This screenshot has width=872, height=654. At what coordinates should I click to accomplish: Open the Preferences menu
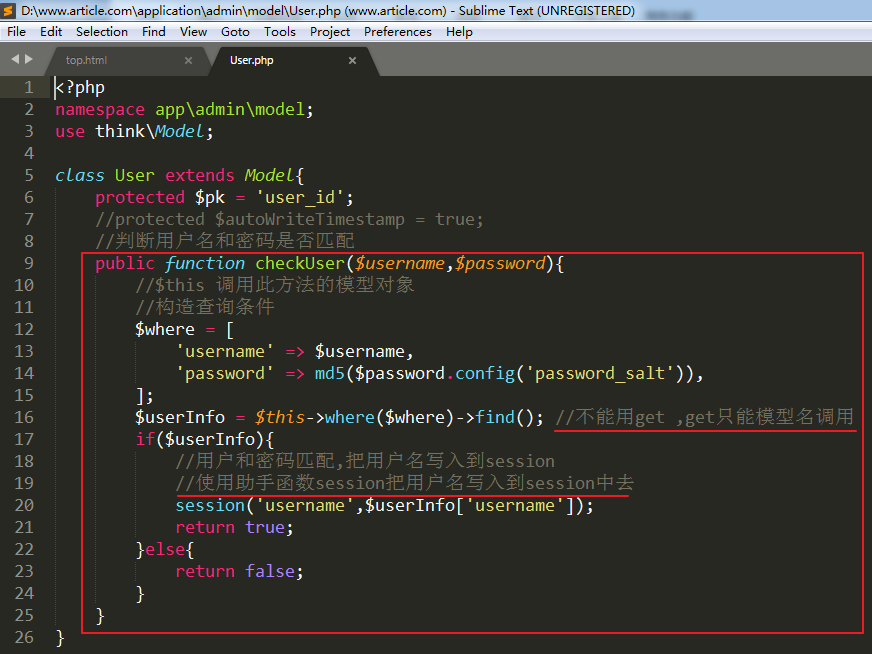tap(398, 32)
